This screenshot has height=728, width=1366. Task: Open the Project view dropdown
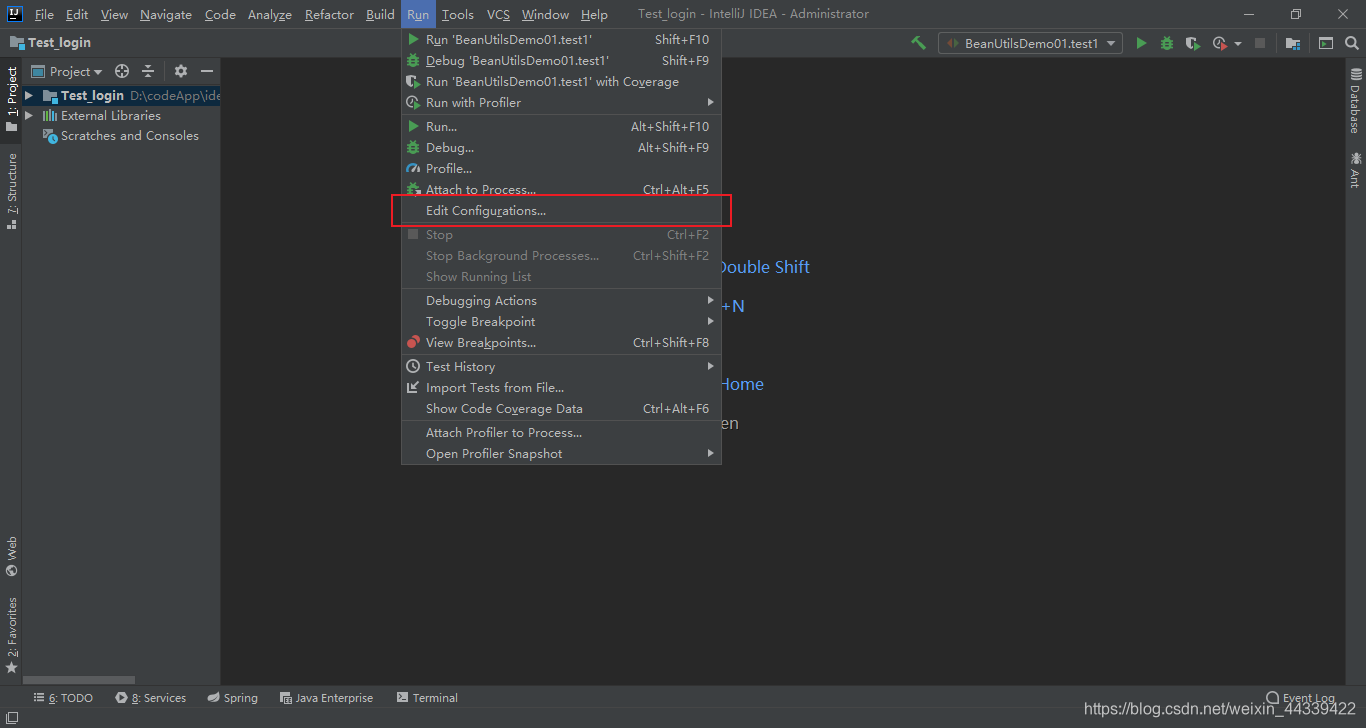point(68,71)
